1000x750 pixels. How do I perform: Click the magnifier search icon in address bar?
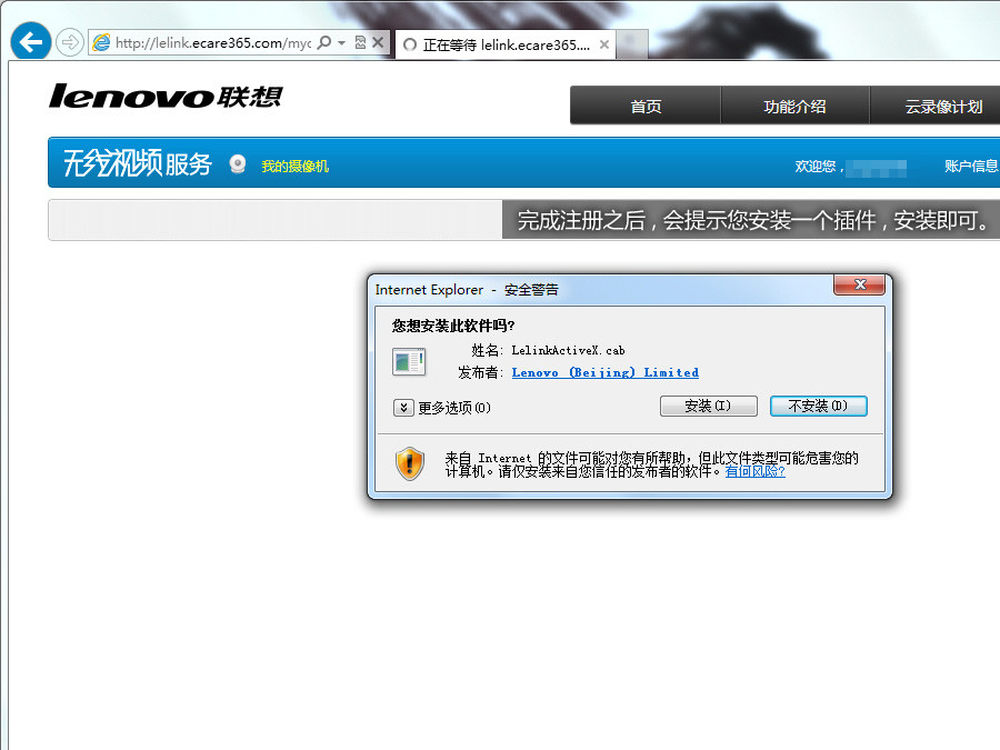[324, 43]
